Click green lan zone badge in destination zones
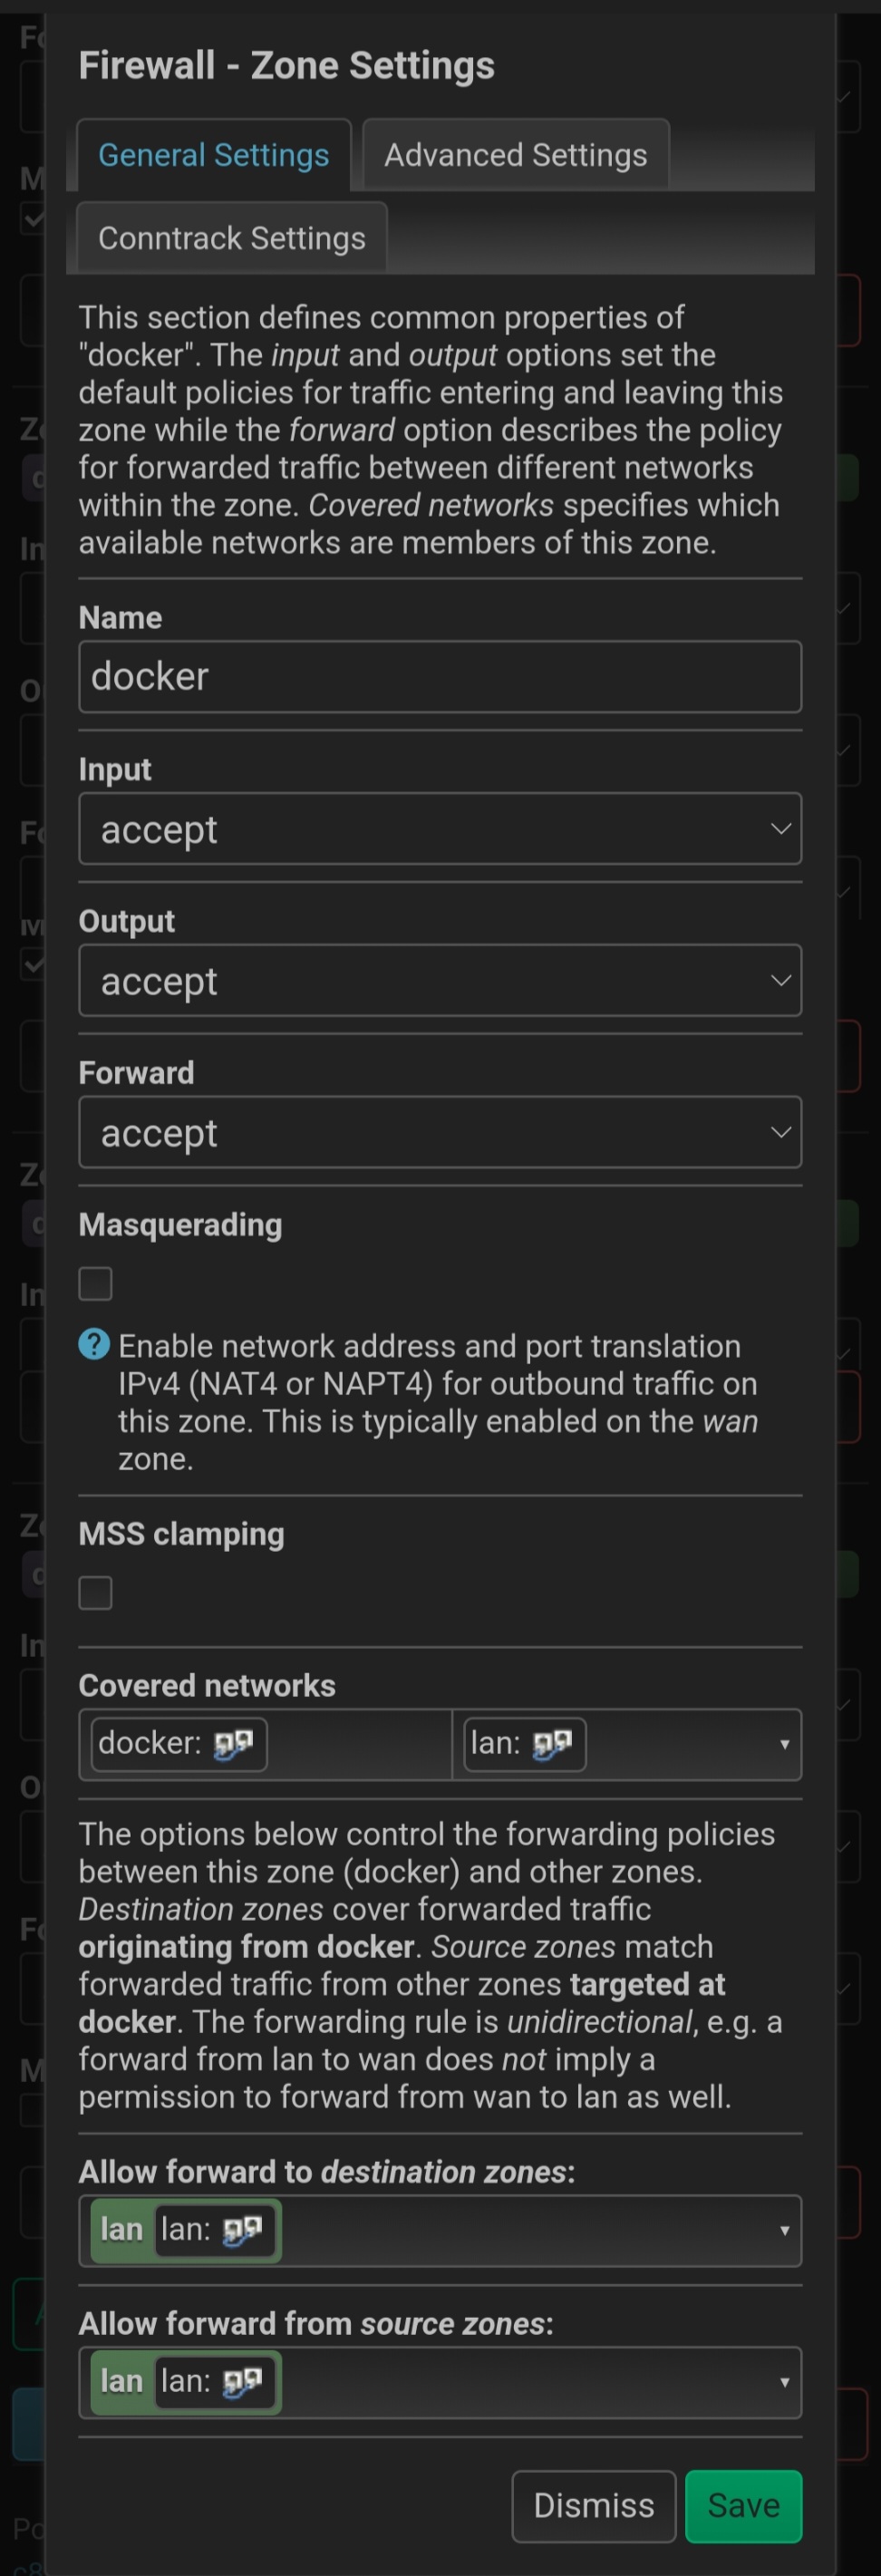 point(122,2230)
